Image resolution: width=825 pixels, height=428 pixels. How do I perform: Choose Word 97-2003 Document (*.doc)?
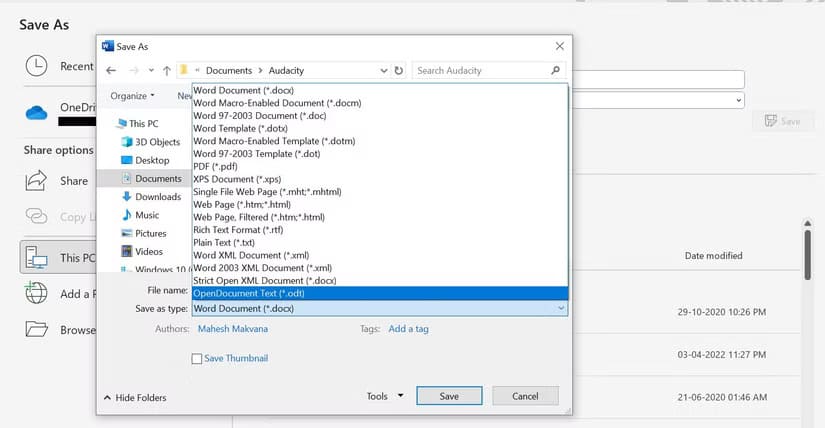point(380,116)
